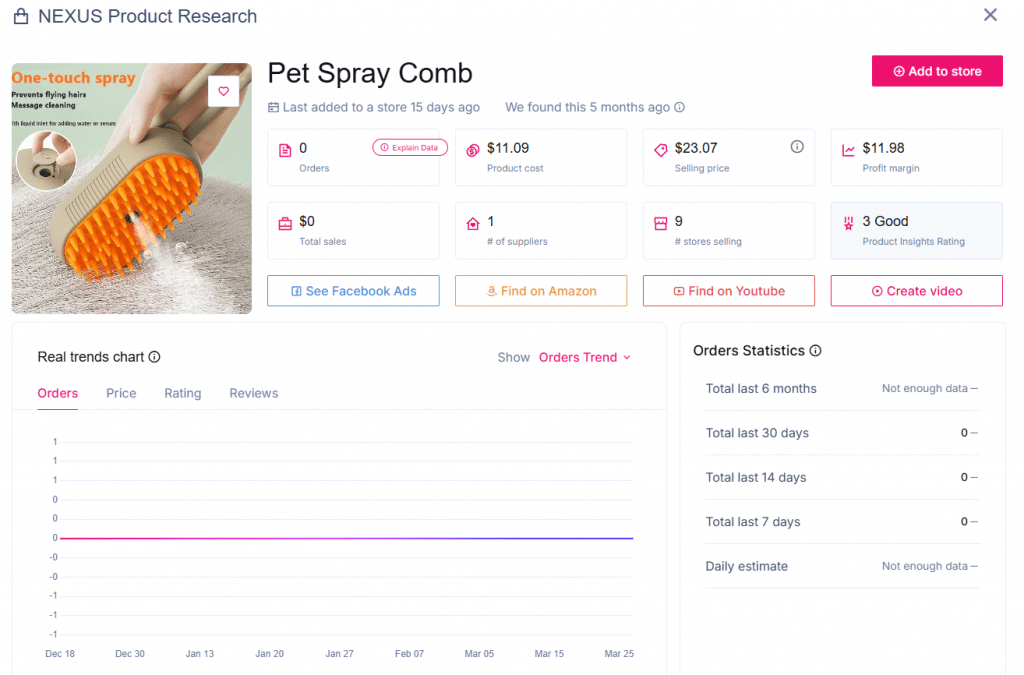The height and width of the screenshot is (675, 1024).
Task: Click the See Facebook Ads button
Action: click(353, 291)
